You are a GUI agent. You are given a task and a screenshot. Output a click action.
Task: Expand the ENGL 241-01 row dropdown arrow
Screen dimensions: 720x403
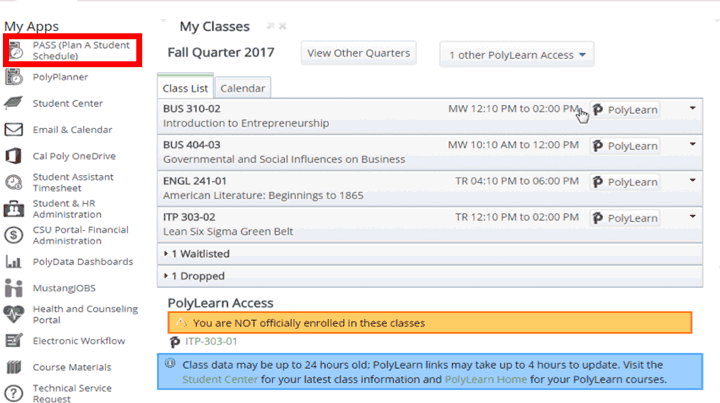692,180
